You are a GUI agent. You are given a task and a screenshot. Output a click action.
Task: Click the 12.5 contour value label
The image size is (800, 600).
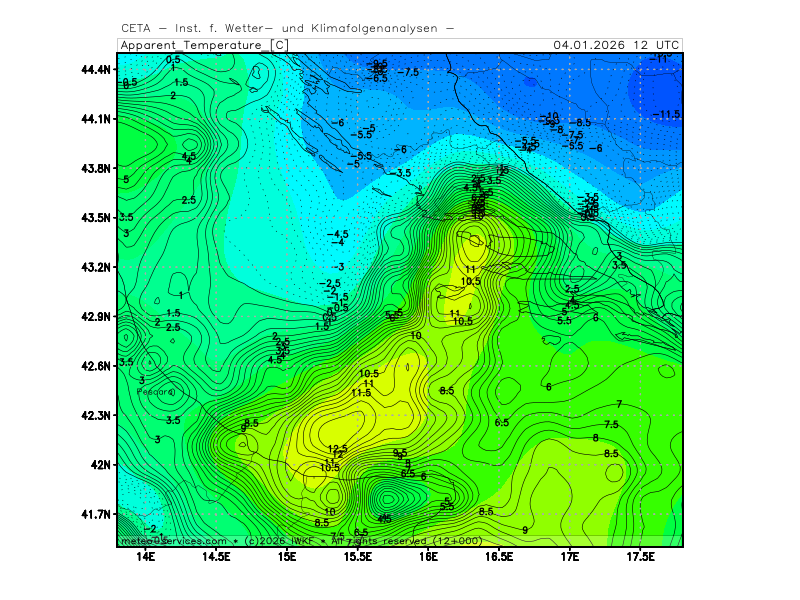click(x=337, y=449)
